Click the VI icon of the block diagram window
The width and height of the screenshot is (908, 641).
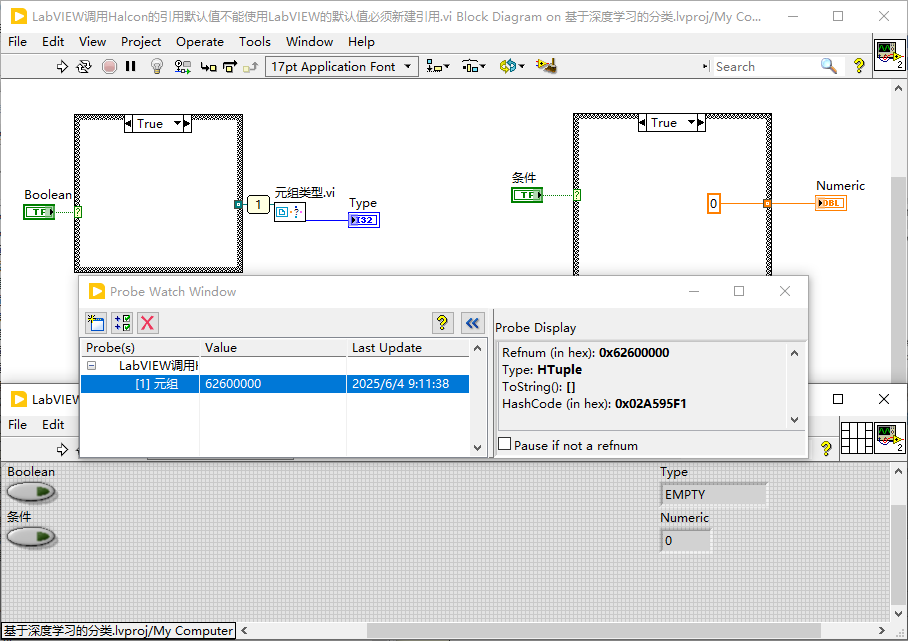coord(889,55)
